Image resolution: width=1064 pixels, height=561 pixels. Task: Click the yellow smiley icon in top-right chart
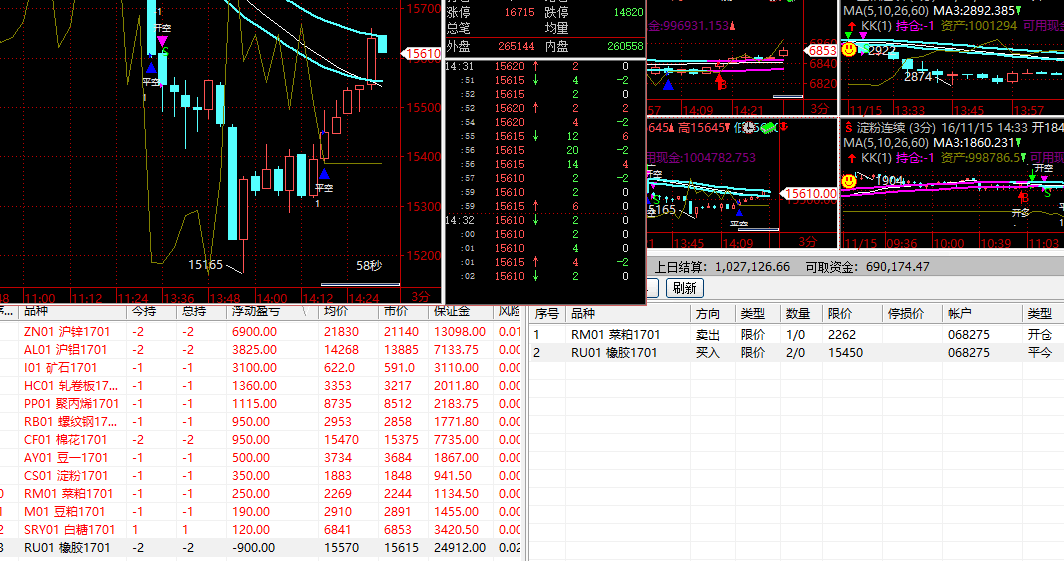pos(849,48)
